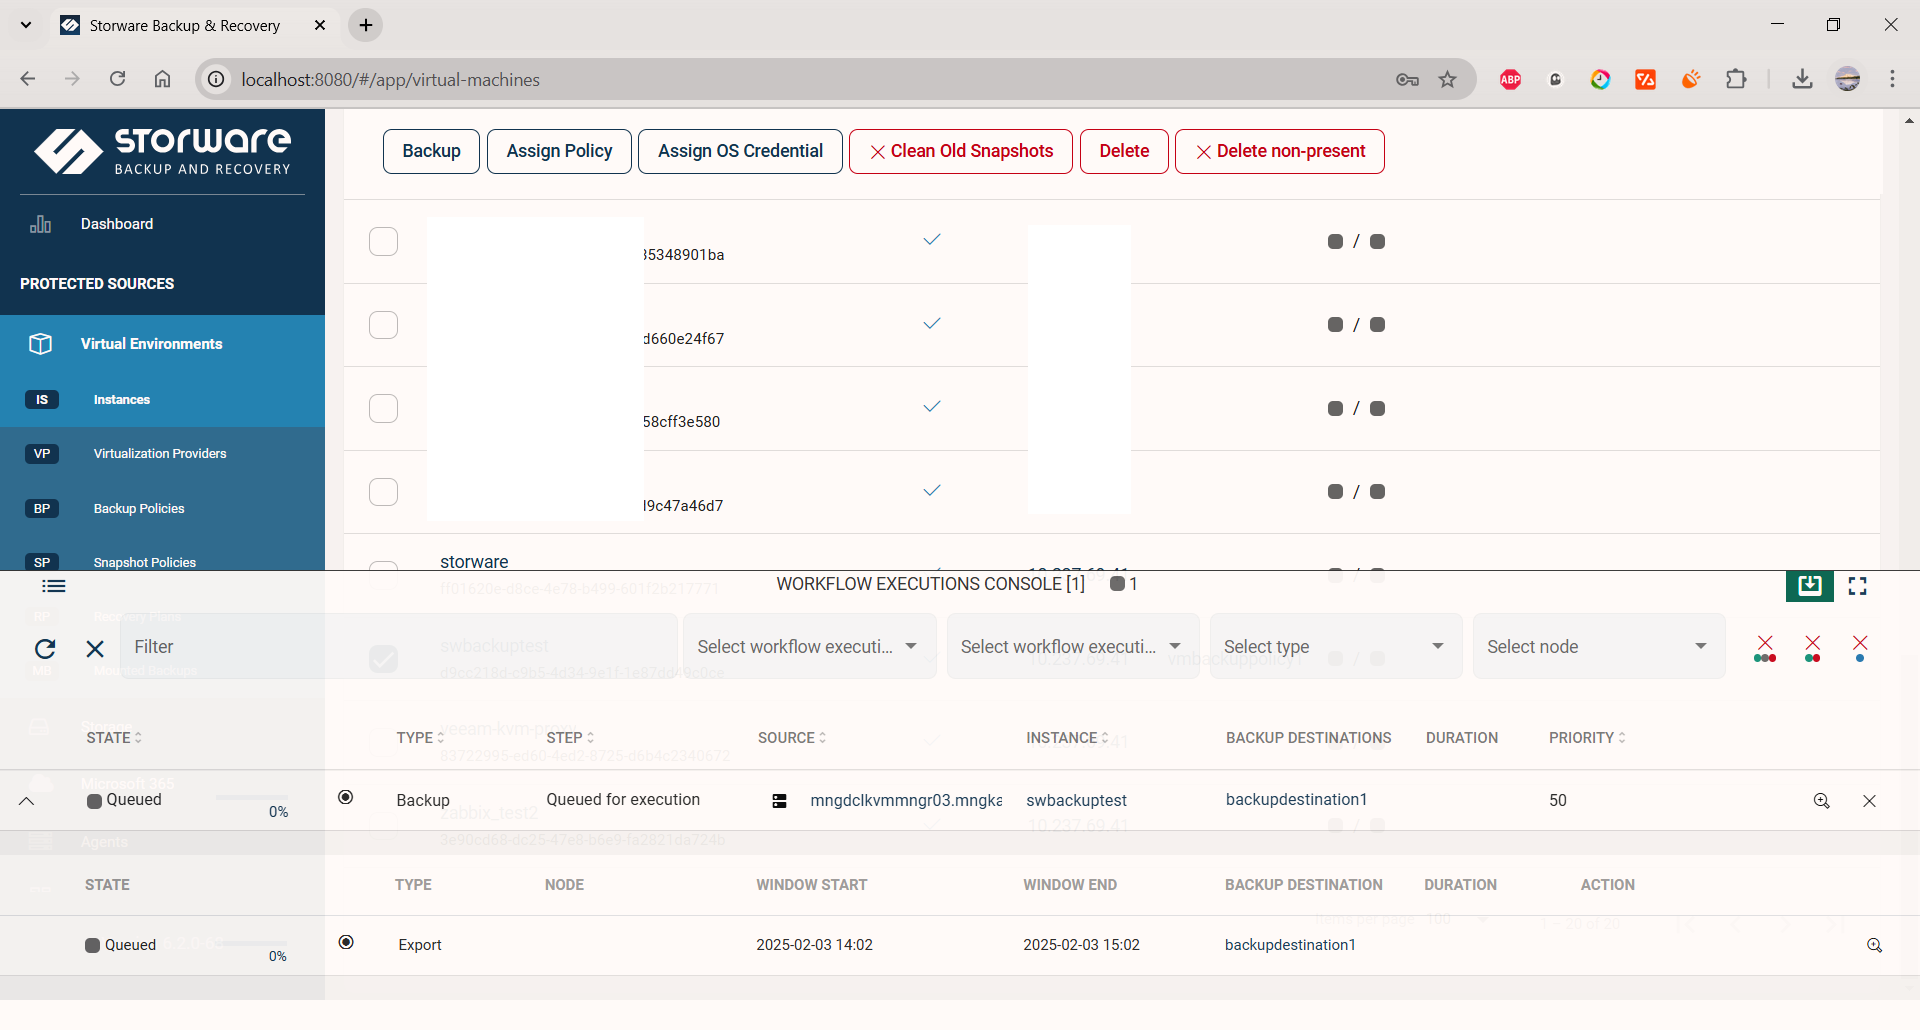
Task: Sort tasks by INSTANCE column
Action: [1067, 738]
